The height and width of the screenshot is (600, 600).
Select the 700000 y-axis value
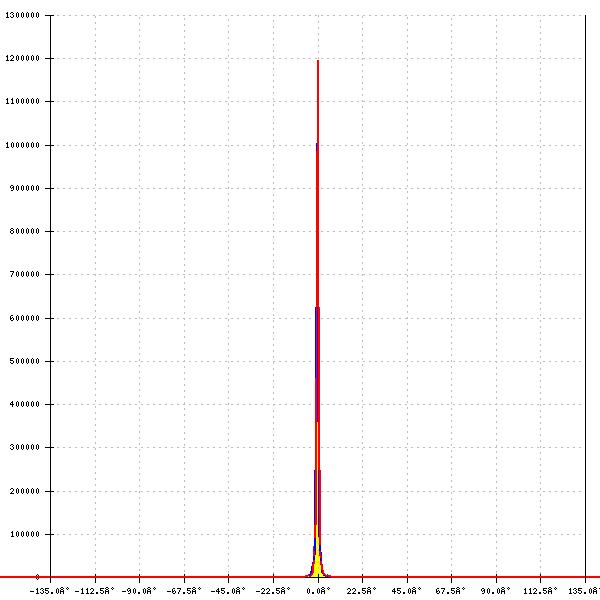[x=25, y=274]
